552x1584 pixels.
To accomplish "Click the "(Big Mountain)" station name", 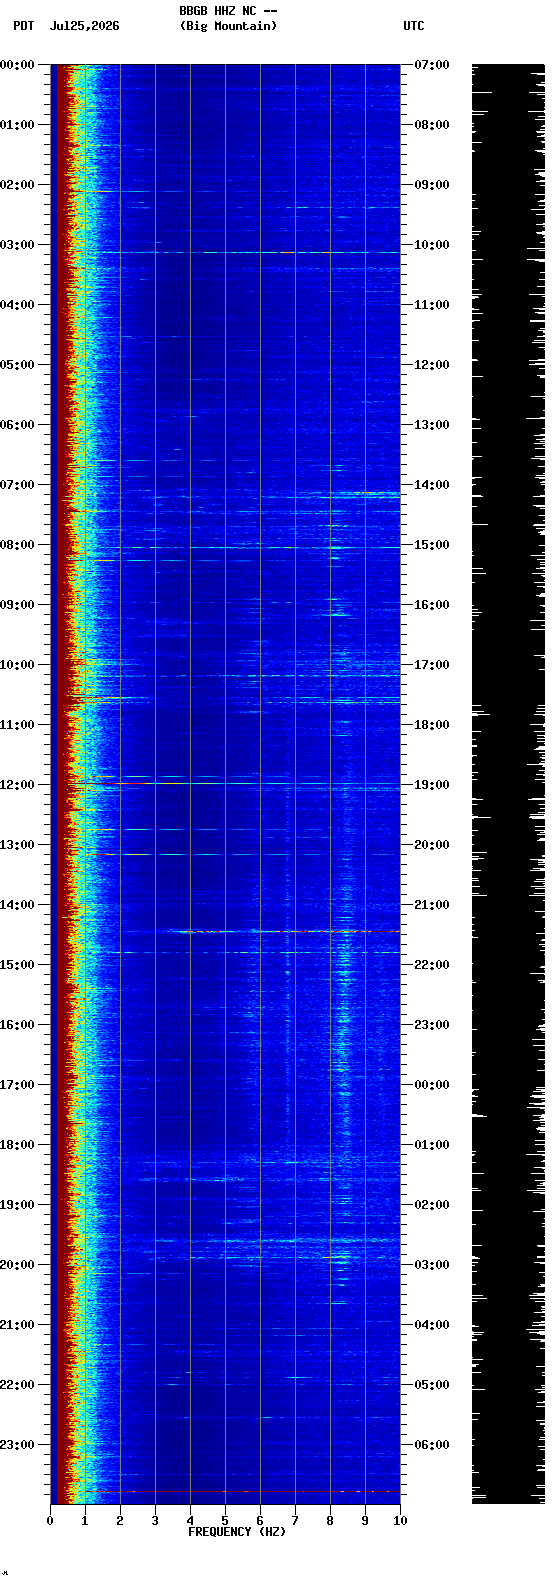I will click(x=228, y=26).
